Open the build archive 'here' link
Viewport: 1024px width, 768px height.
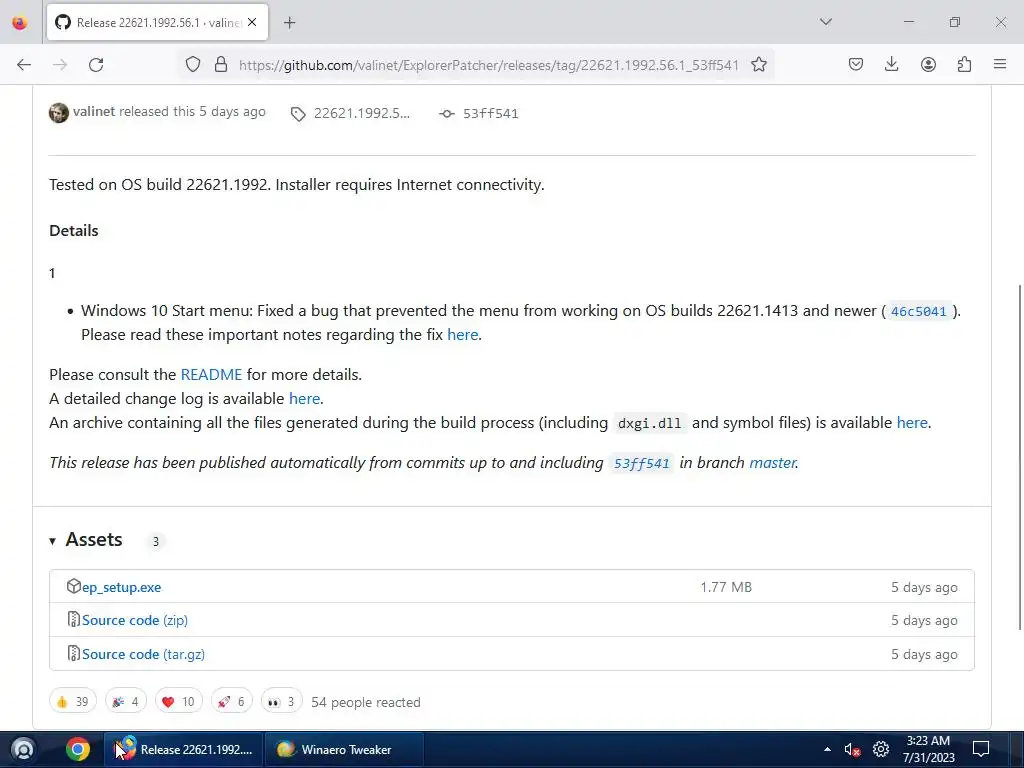[x=912, y=423]
